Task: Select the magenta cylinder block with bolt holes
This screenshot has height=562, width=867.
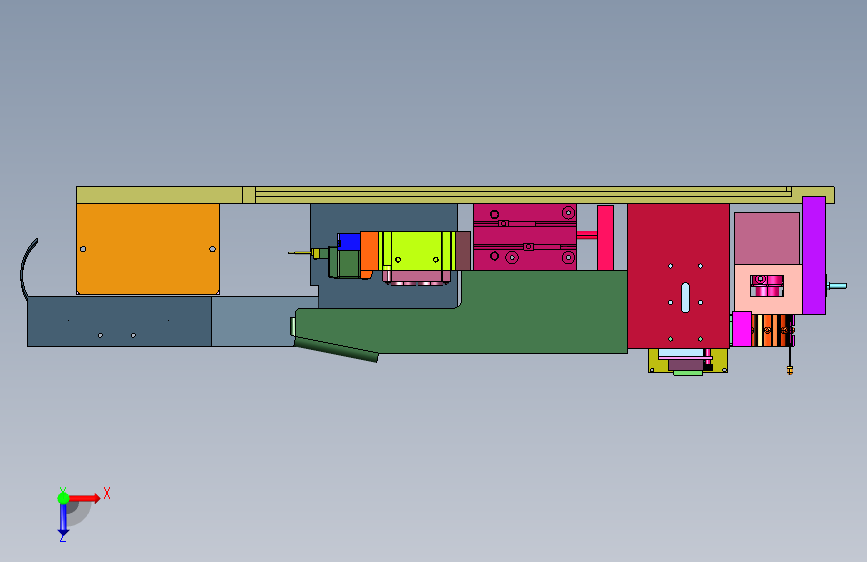Action: click(x=525, y=237)
